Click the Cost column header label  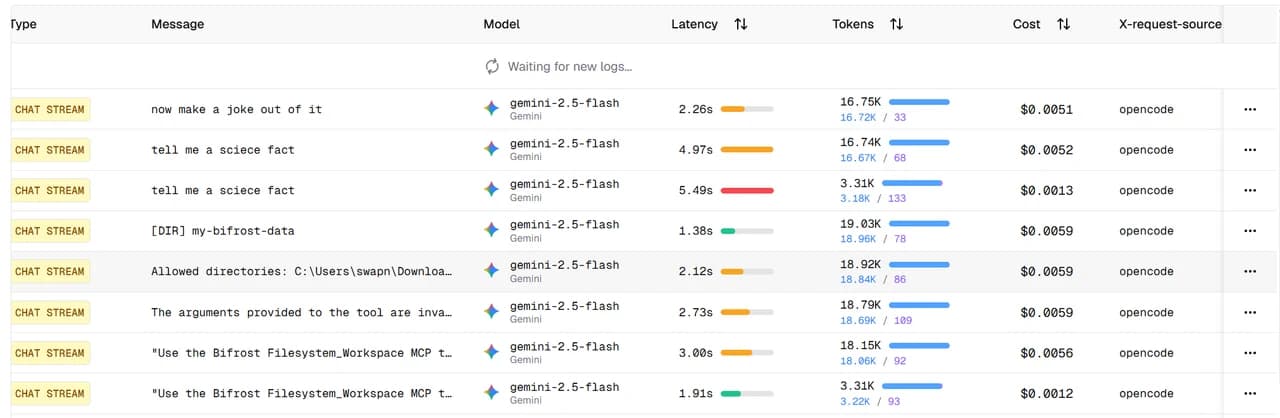pos(1026,24)
